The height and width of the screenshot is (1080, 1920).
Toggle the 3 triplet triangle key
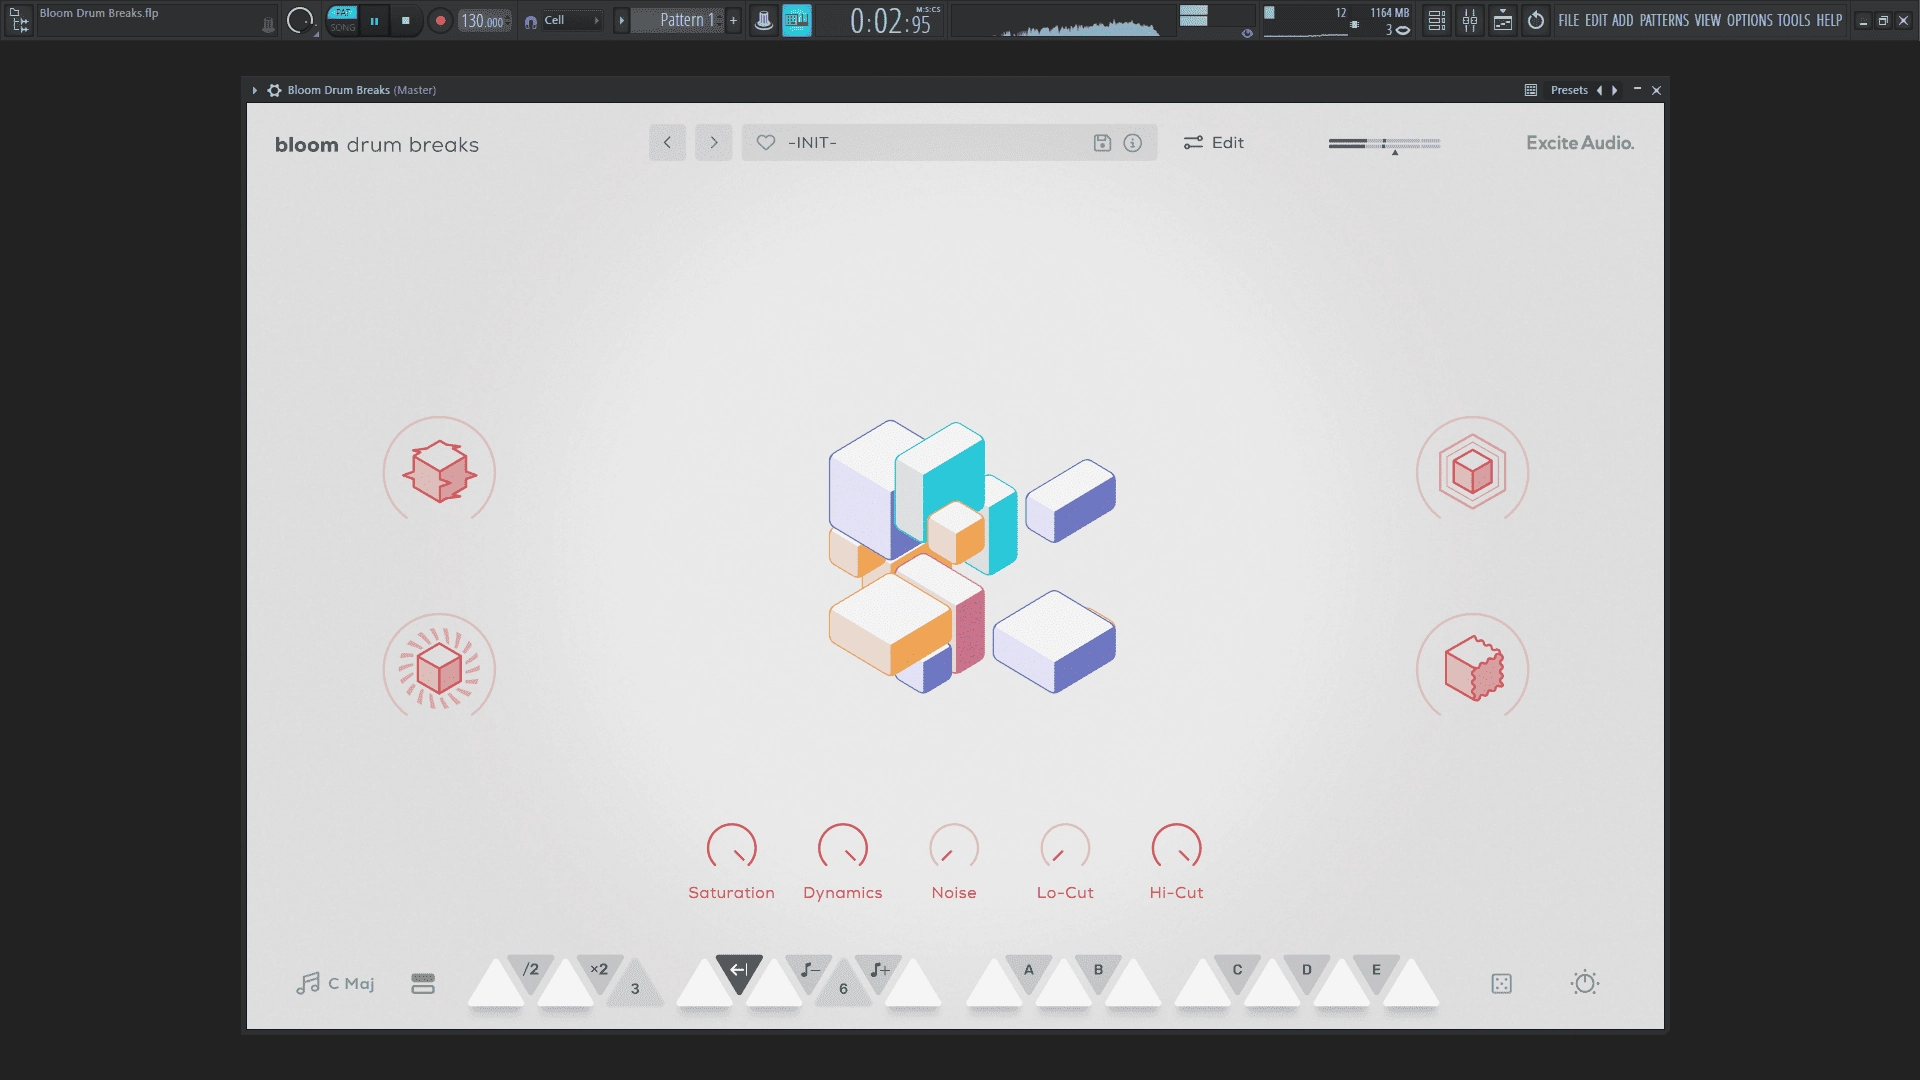tap(635, 987)
